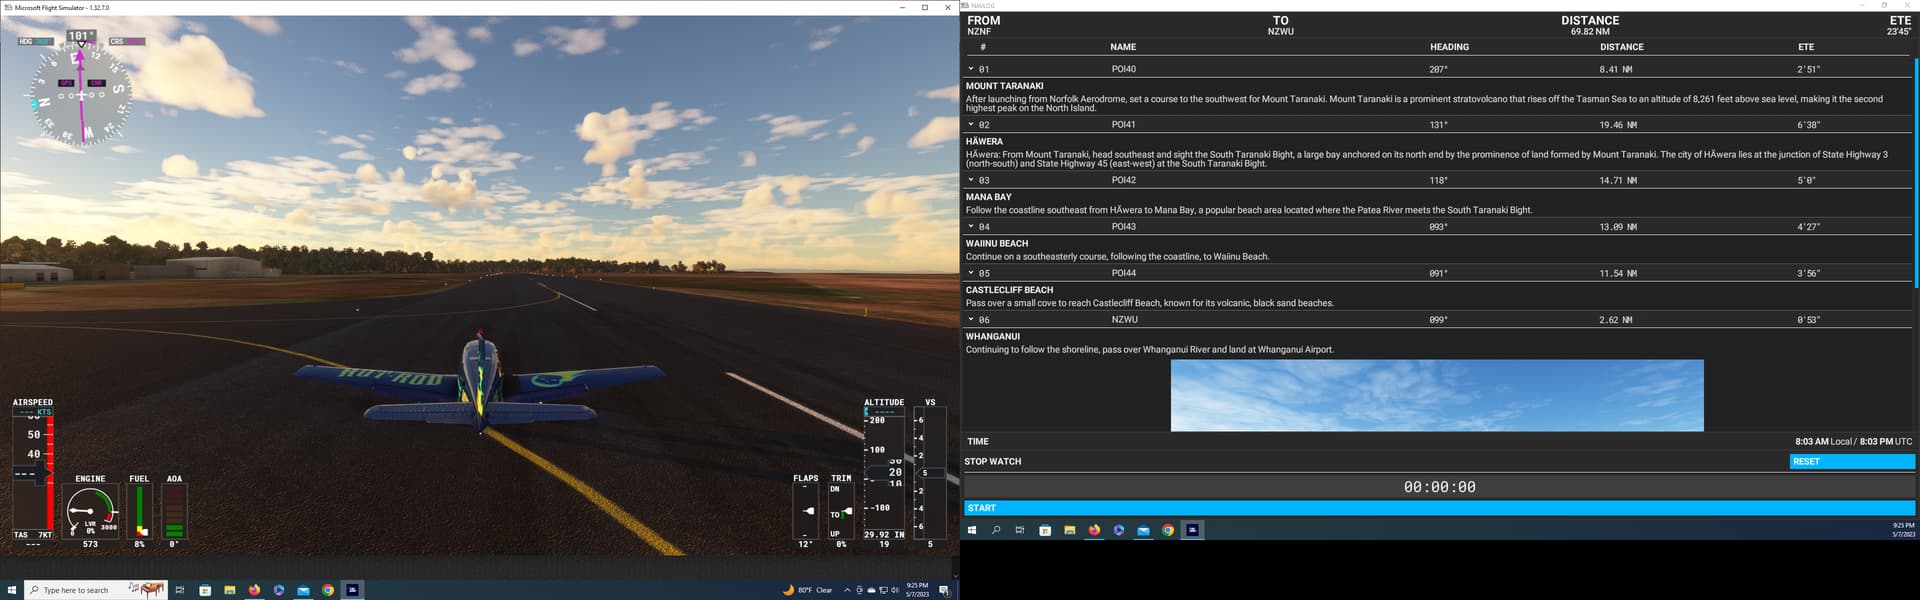Click the WHANGANUI waypoint title
This screenshot has width=1920, height=600.
point(992,336)
